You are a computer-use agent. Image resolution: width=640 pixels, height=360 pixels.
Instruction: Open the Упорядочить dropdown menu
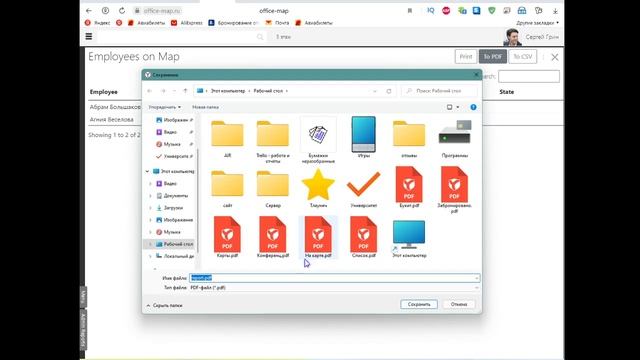coord(164,107)
